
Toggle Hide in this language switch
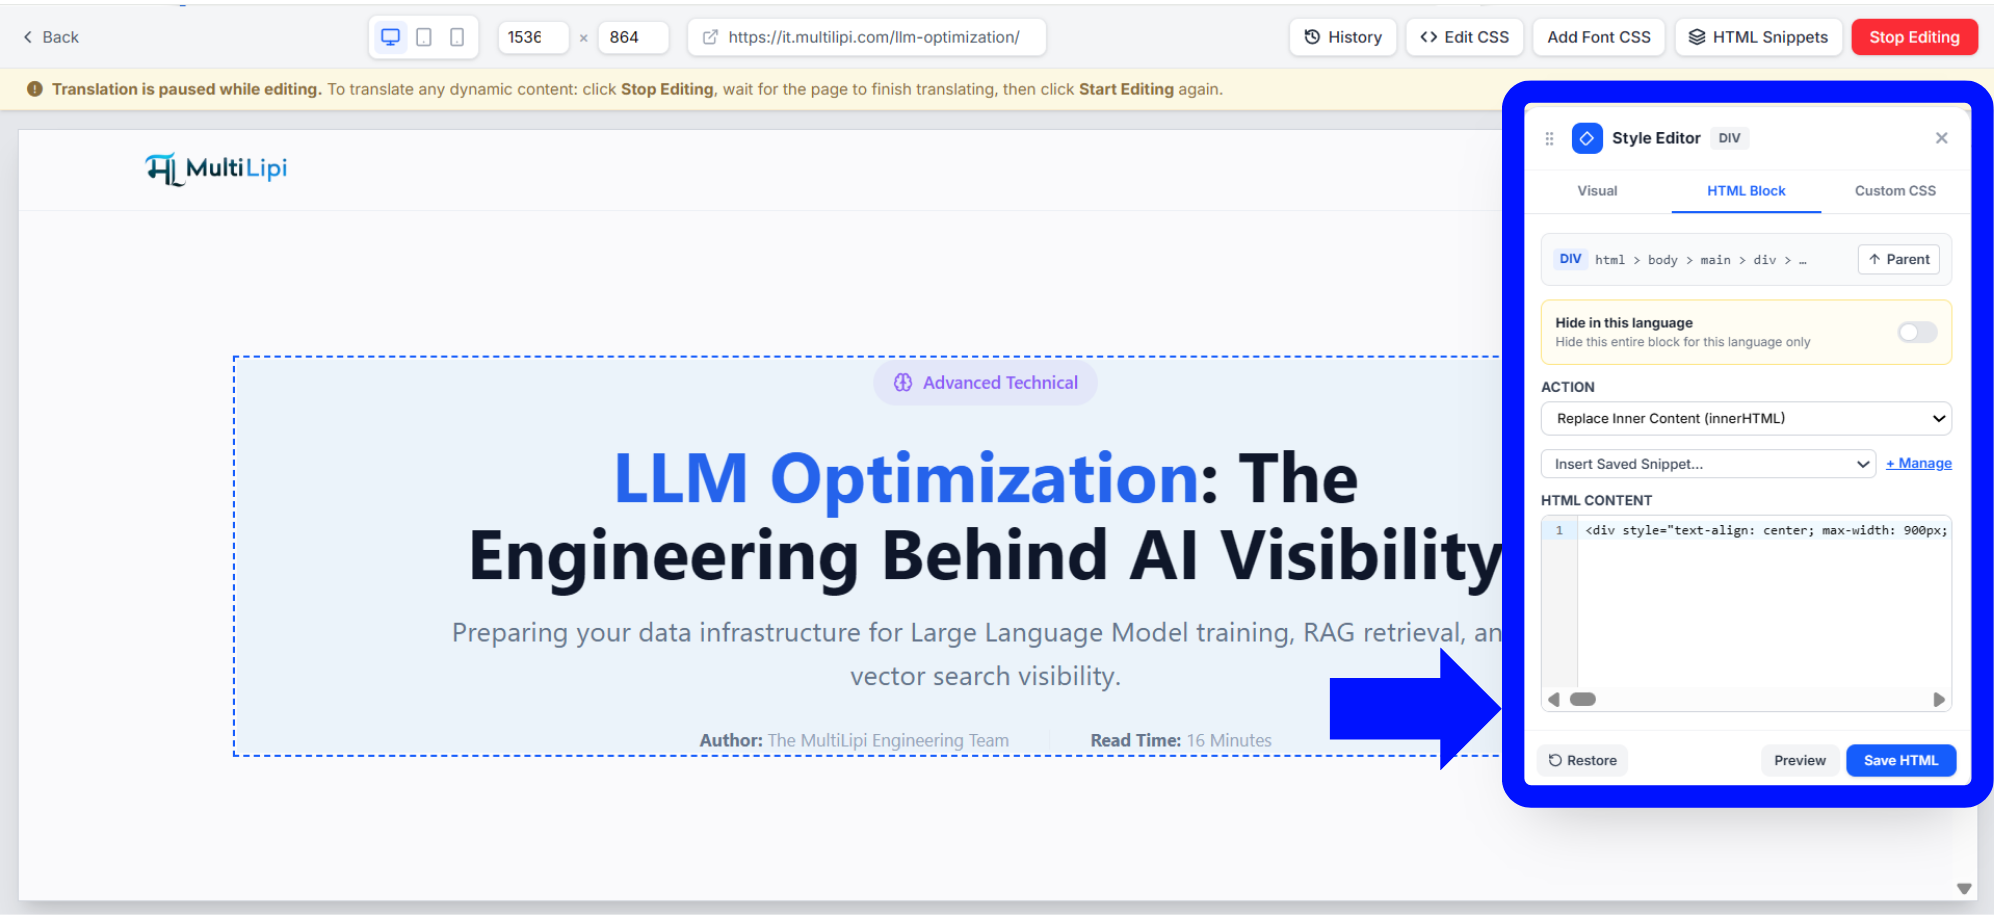point(1917,332)
